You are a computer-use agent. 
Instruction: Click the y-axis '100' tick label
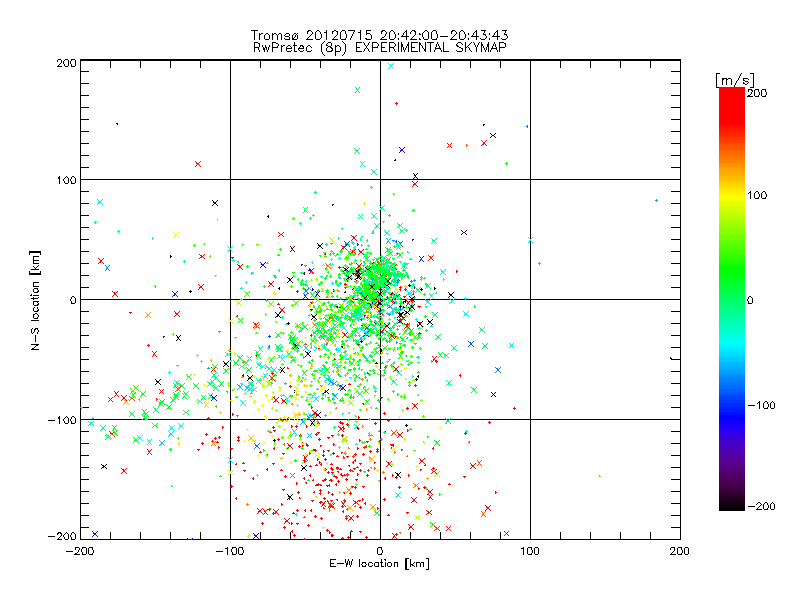66,180
